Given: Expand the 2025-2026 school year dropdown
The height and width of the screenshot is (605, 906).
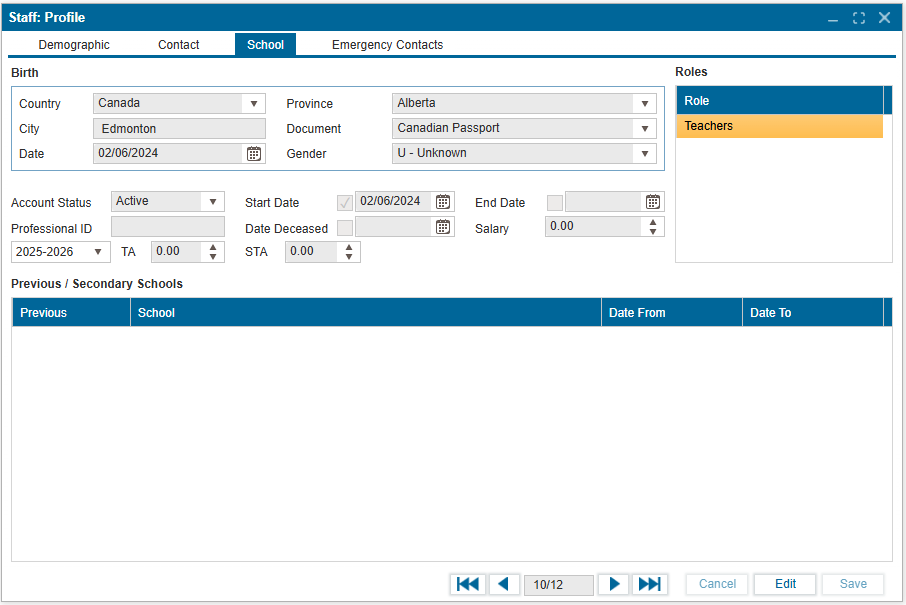Looking at the screenshot, I should coord(98,252).
